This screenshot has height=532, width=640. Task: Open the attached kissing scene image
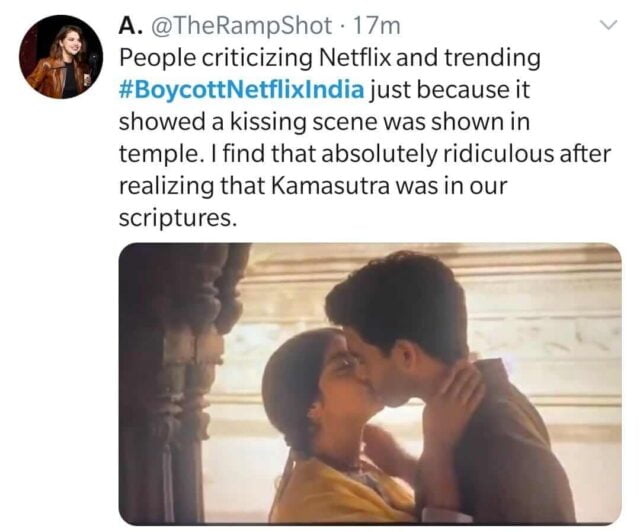coord(369,383)
